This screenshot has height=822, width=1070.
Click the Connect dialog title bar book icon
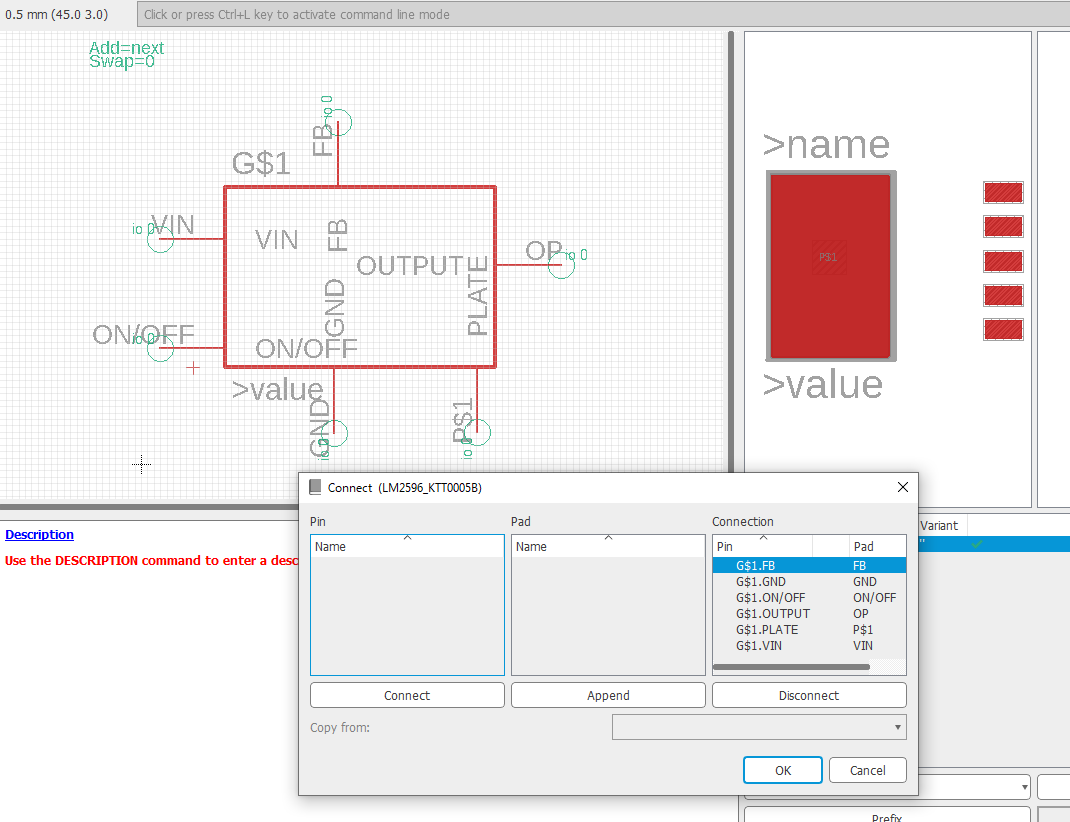coord(316,487)
